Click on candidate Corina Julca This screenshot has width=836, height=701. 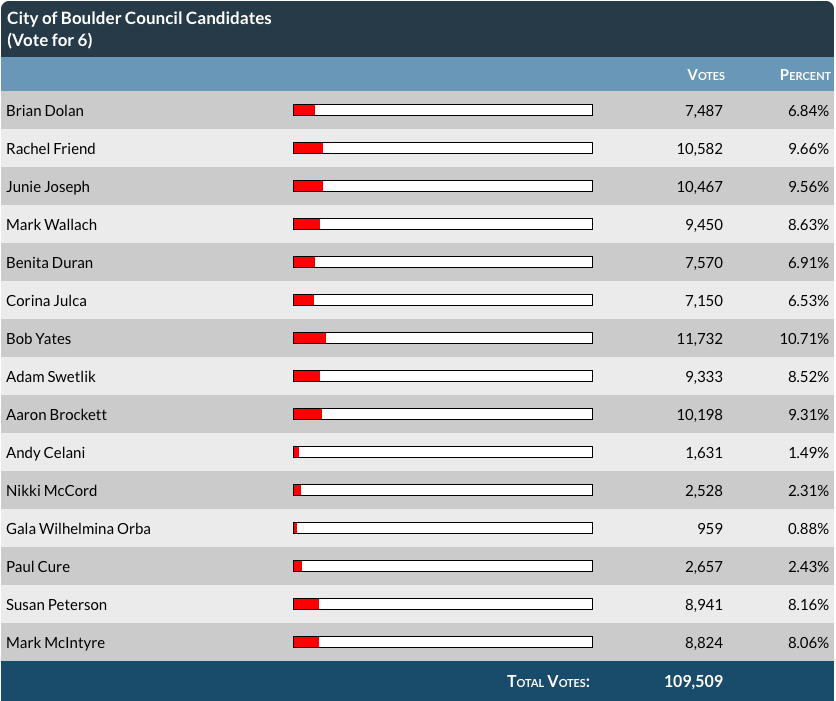[47, 301]
